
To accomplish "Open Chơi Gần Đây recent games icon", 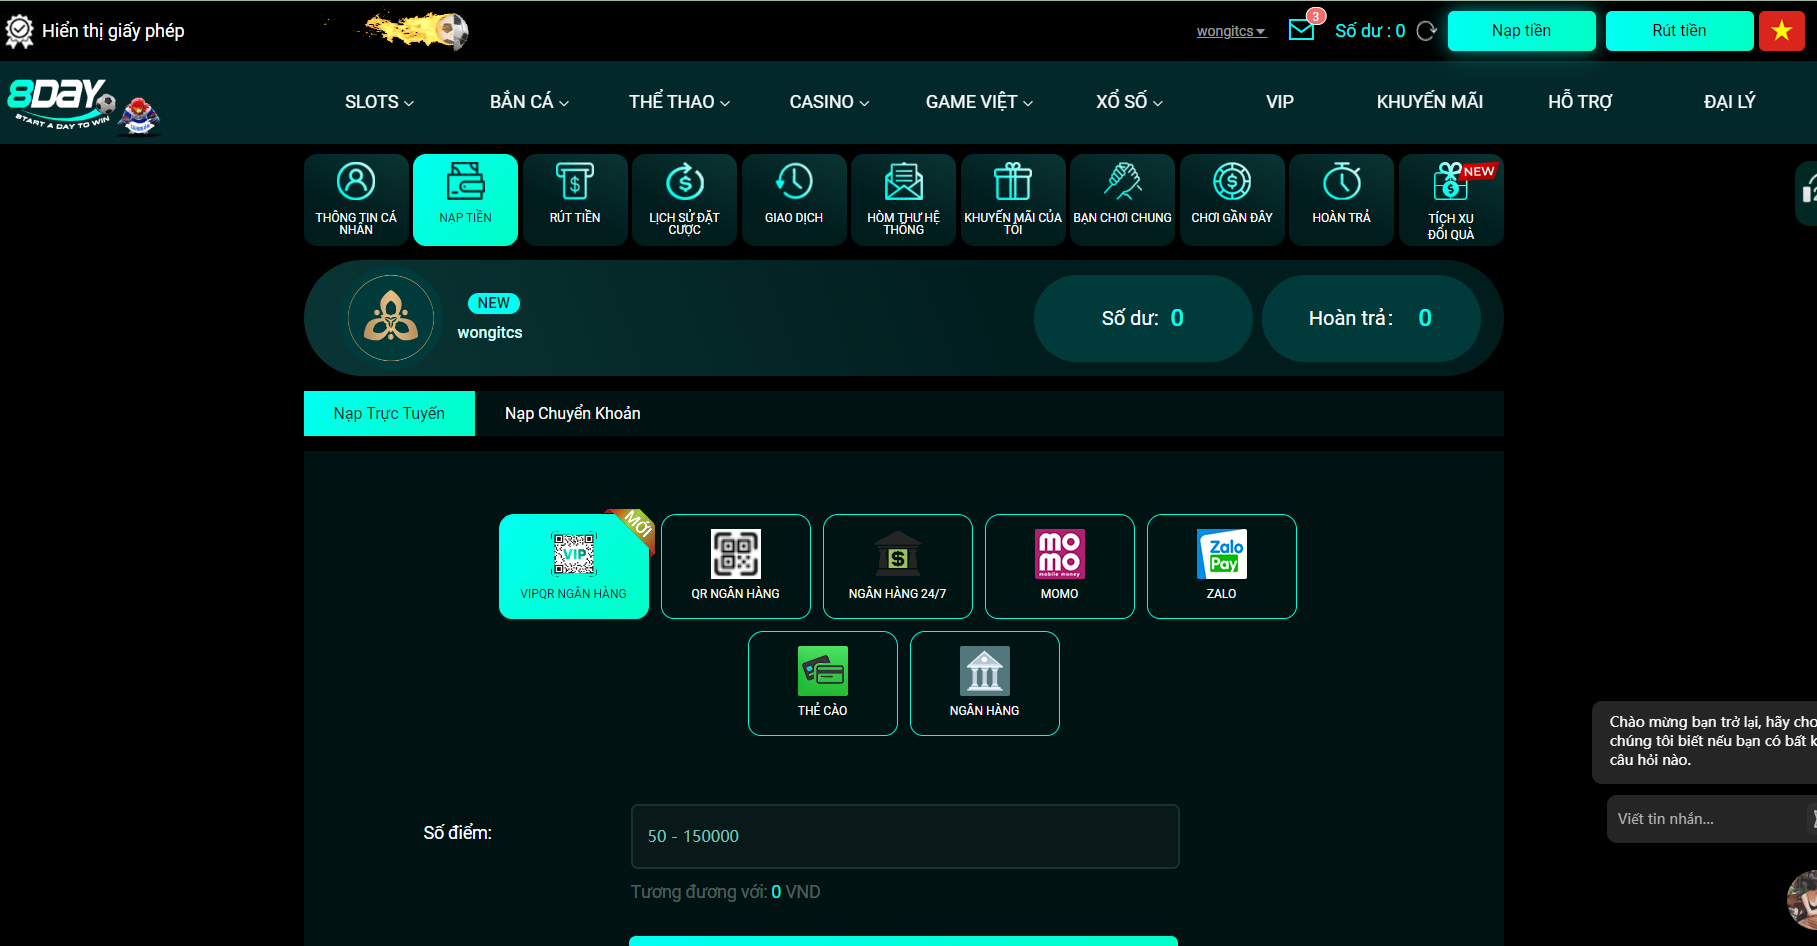I will point(1232,199).
